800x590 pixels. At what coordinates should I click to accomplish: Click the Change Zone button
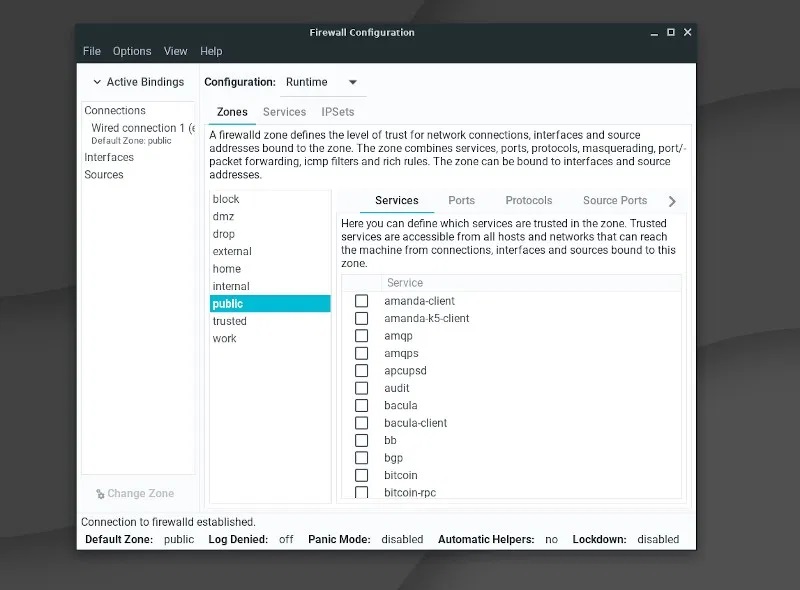pyautogui.click(x=135, y=493)
